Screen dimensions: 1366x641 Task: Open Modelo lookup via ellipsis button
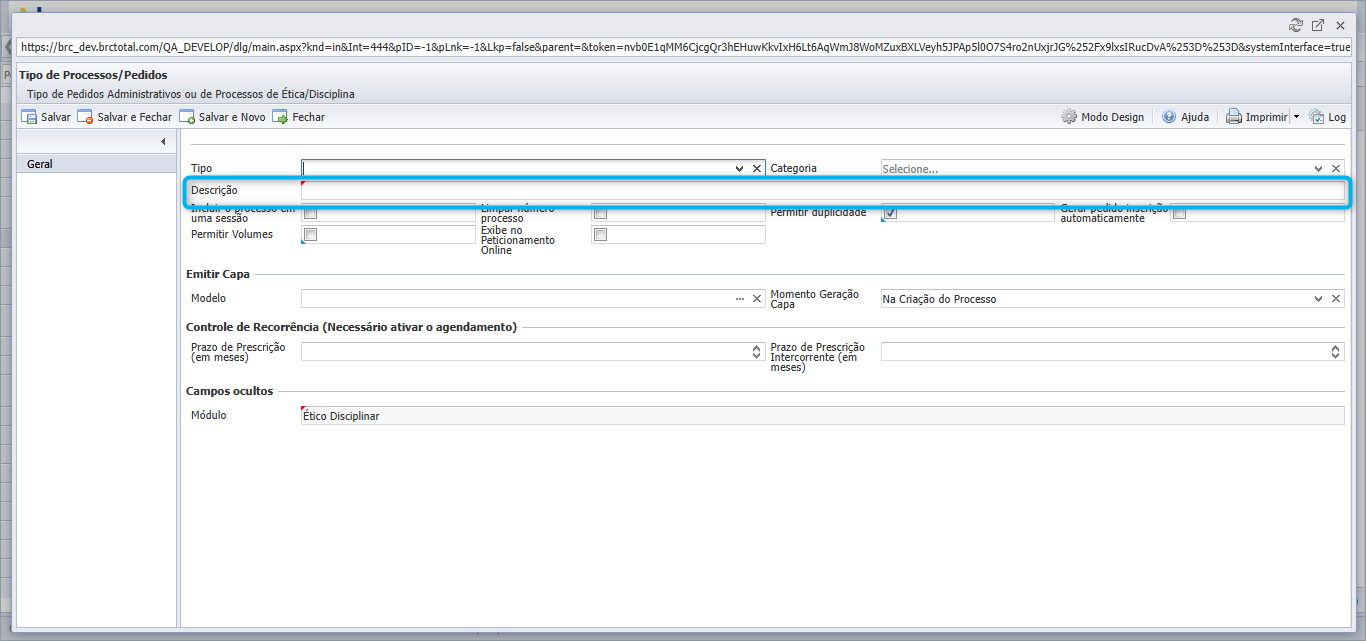[740, 299]
